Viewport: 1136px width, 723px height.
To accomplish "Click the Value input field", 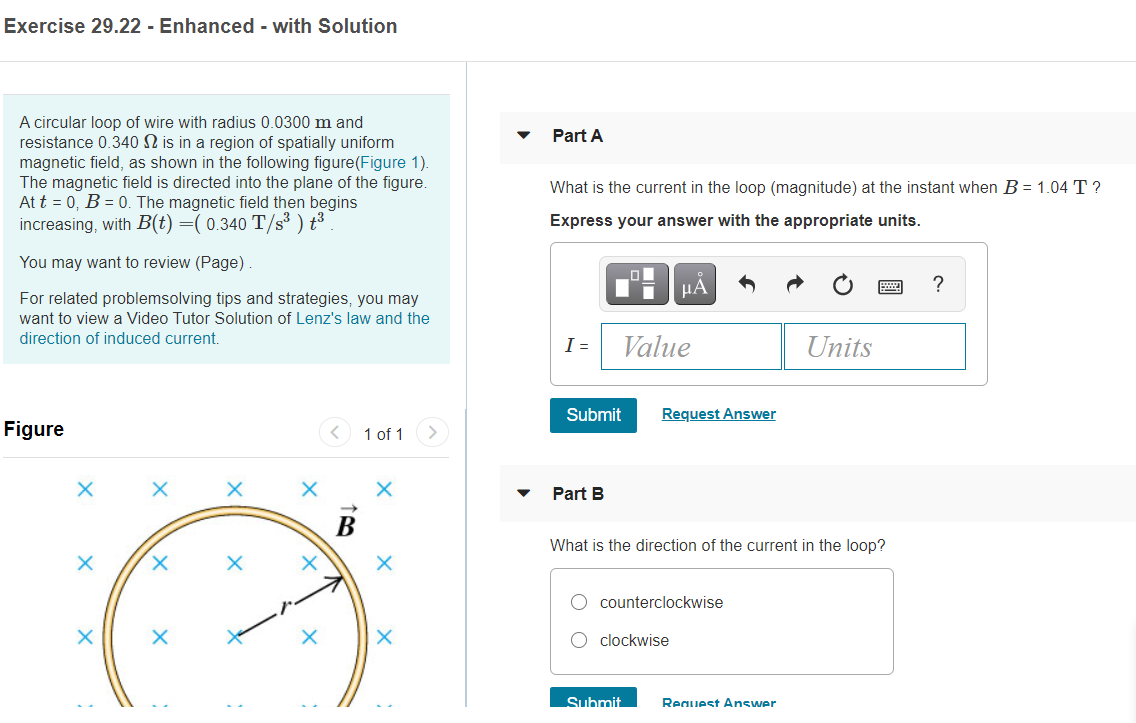I will (x=690, y=346).
